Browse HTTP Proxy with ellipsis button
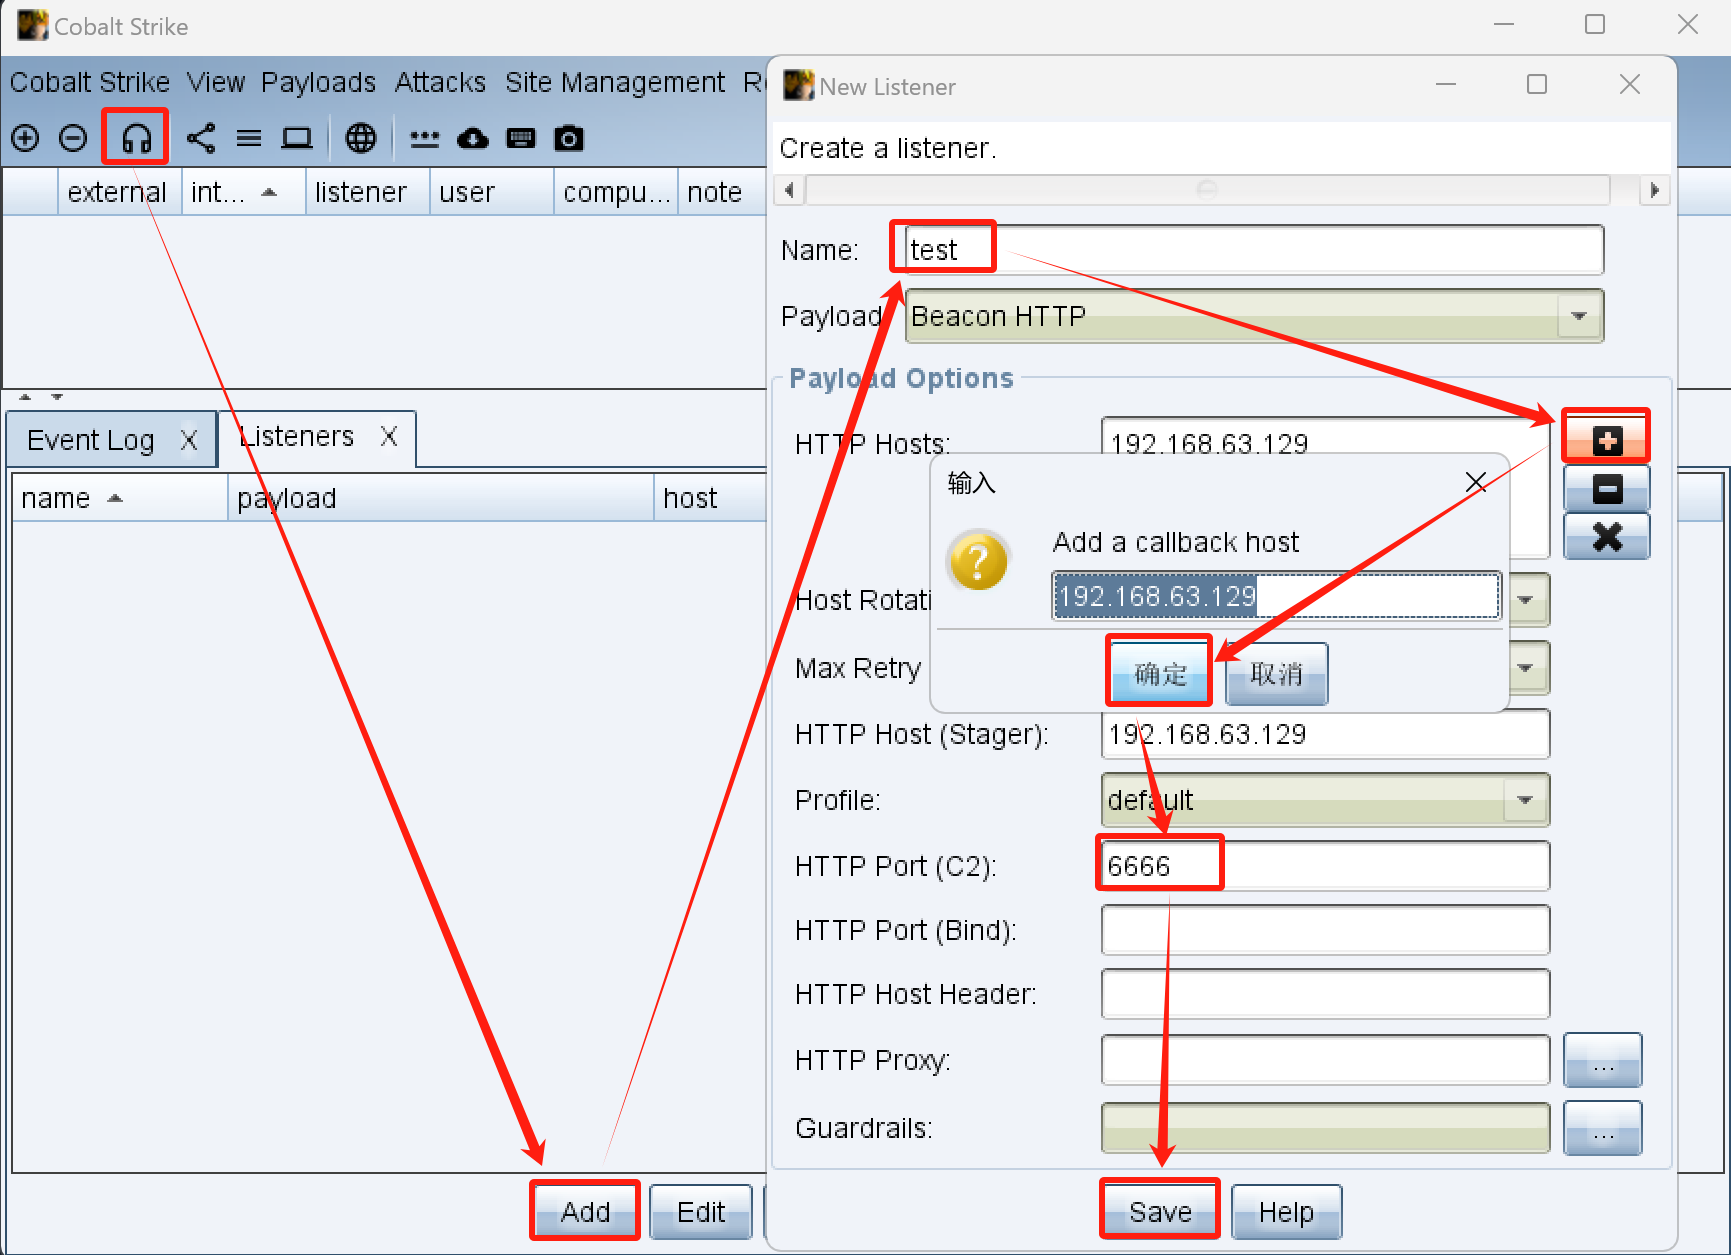The width and height of the screenshot is (1731, 1255). (1603, 1060)
